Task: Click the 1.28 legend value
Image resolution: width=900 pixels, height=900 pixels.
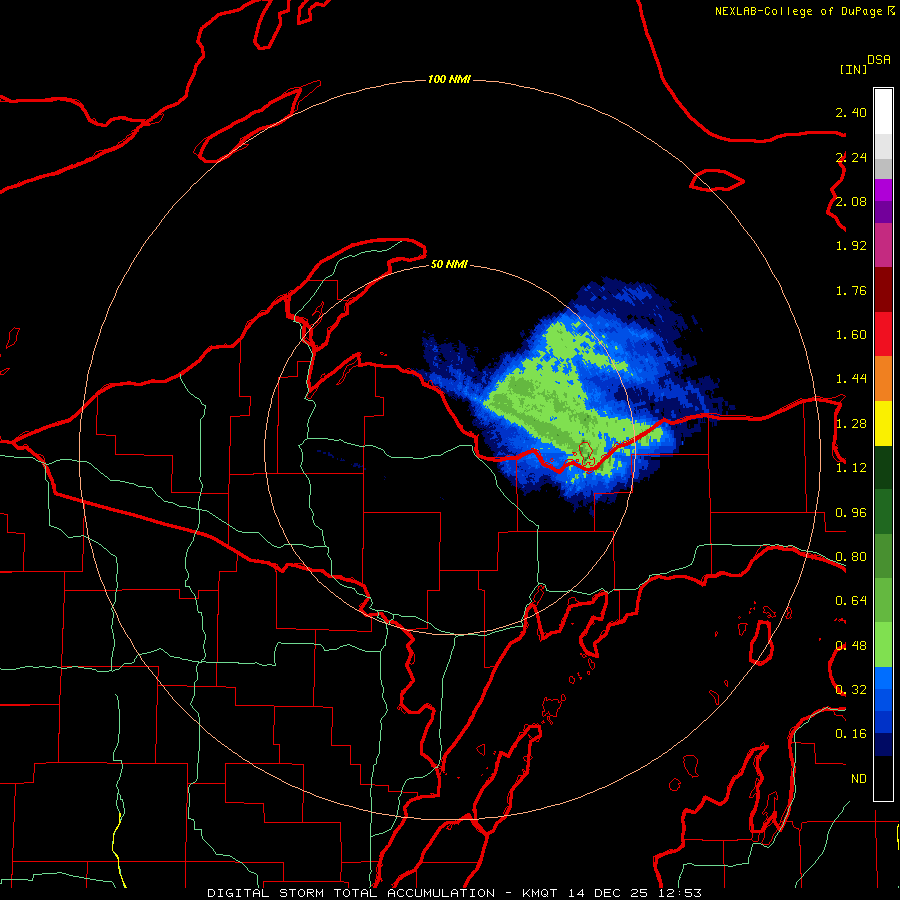Action: [x=851, y=424]
